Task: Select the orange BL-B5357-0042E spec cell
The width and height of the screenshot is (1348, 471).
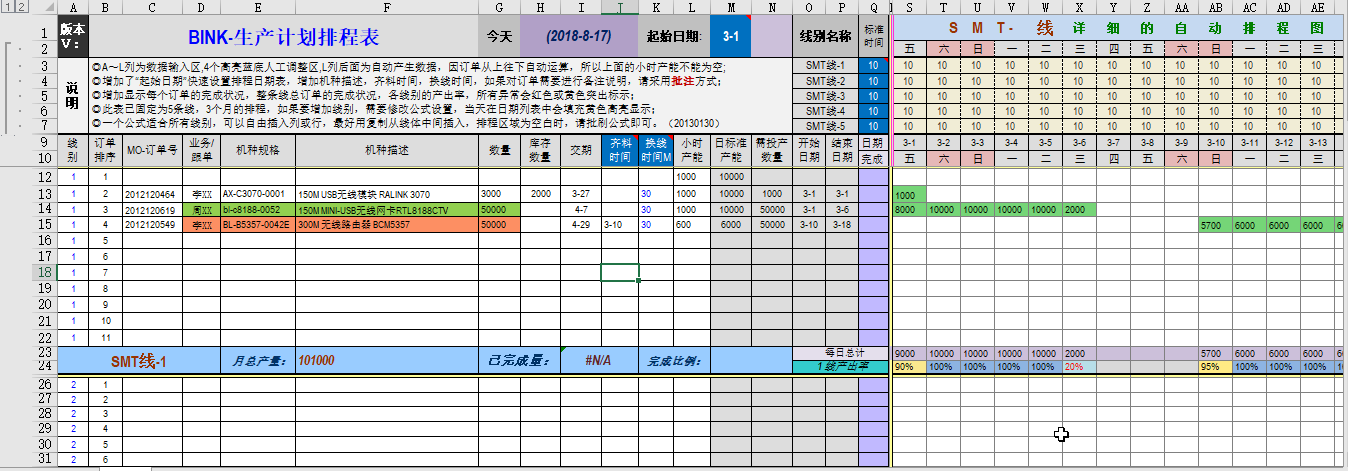Action: (257, 225)
